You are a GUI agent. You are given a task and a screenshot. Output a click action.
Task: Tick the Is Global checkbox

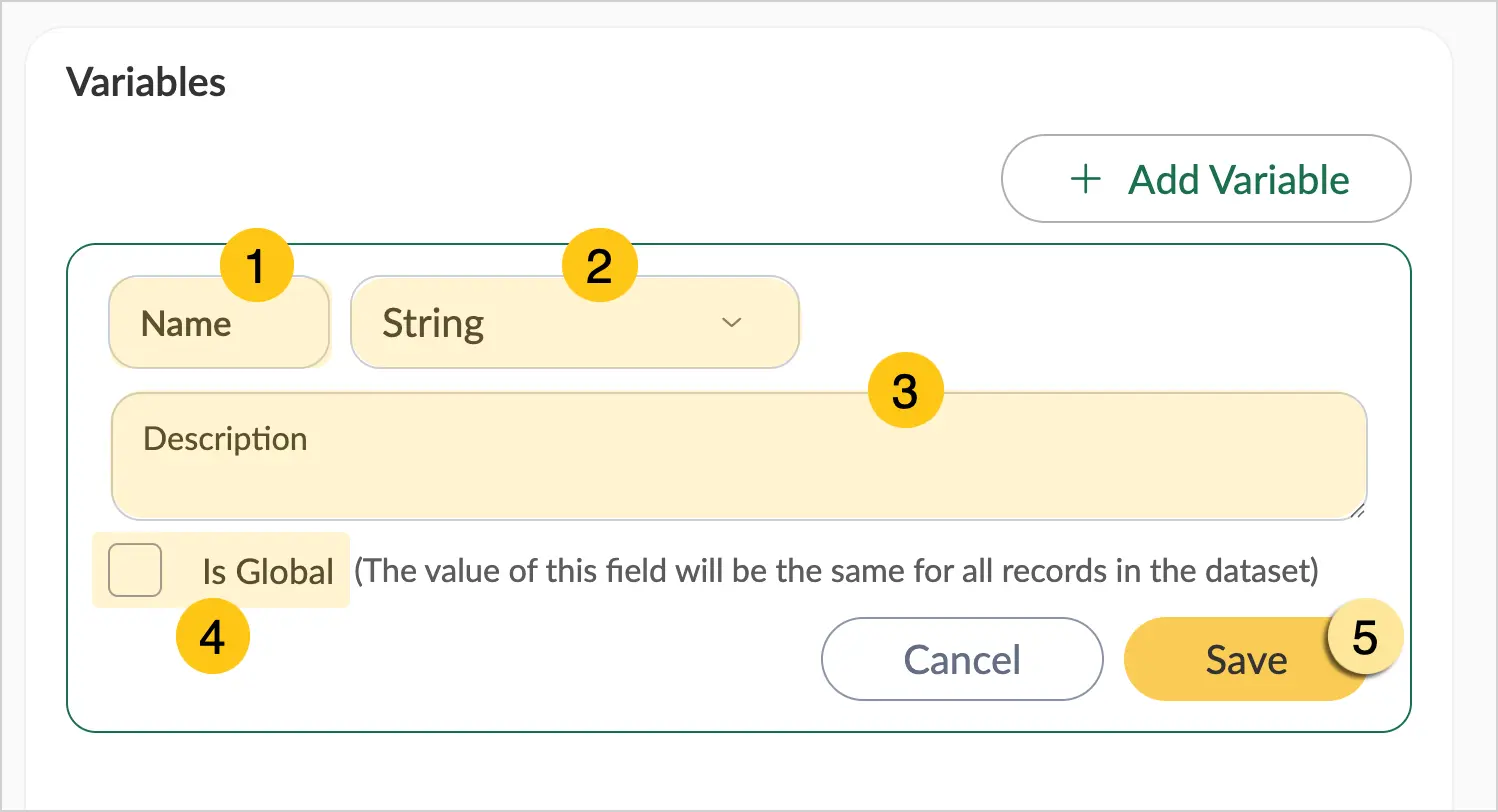click(x=135, y=570)
